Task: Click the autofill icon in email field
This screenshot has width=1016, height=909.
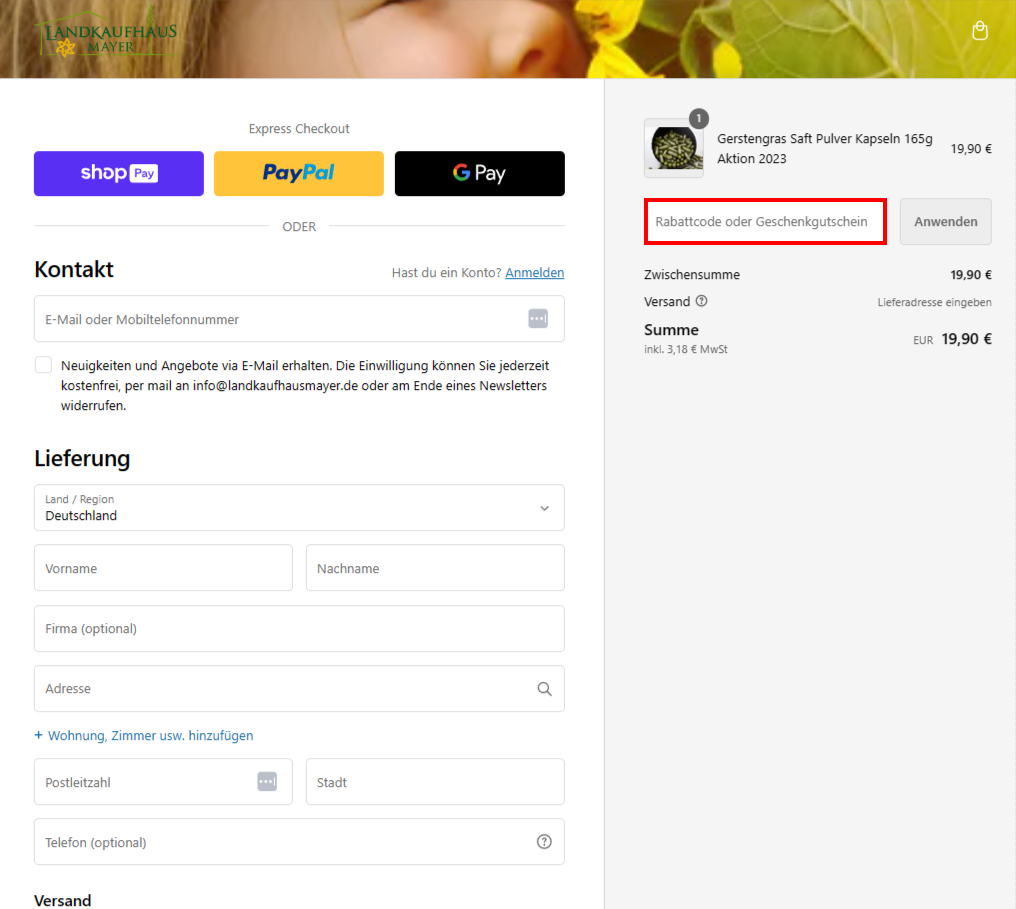Action: point(538,319)
